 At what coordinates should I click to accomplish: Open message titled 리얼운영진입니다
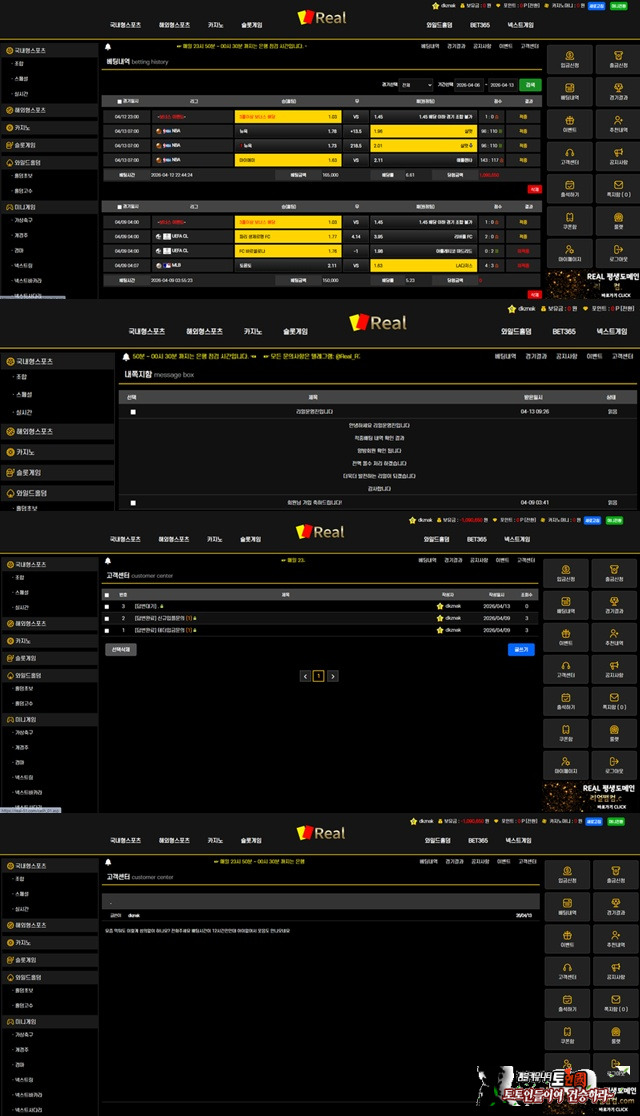pos(314,412)
